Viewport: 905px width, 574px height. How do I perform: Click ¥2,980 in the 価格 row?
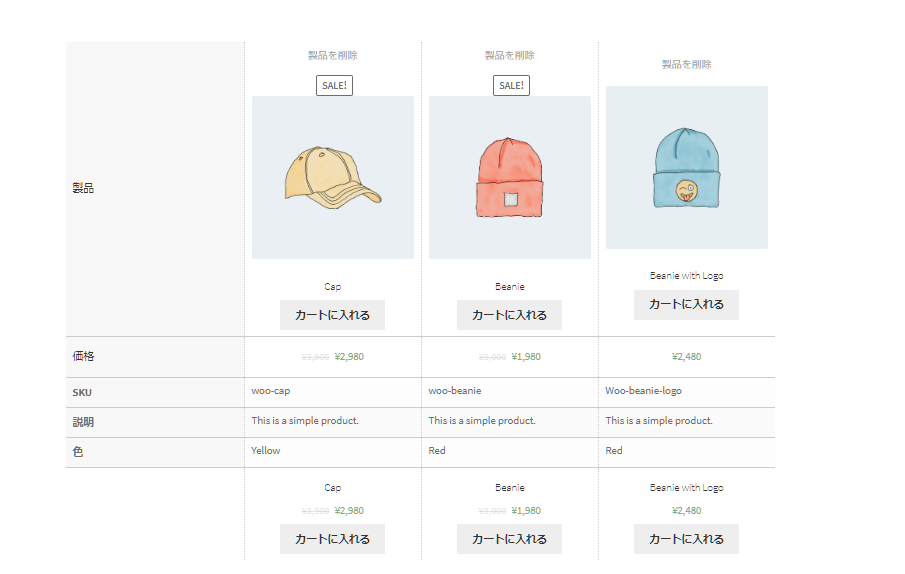[349, 357]
